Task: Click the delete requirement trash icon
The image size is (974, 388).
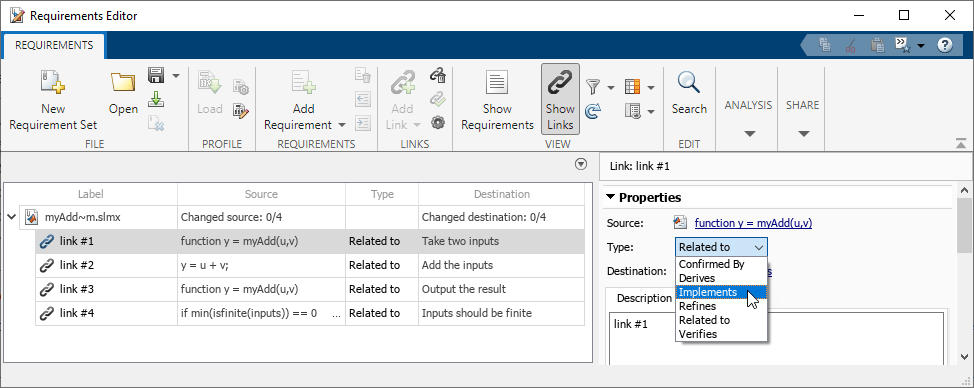Action: (363, 76)
